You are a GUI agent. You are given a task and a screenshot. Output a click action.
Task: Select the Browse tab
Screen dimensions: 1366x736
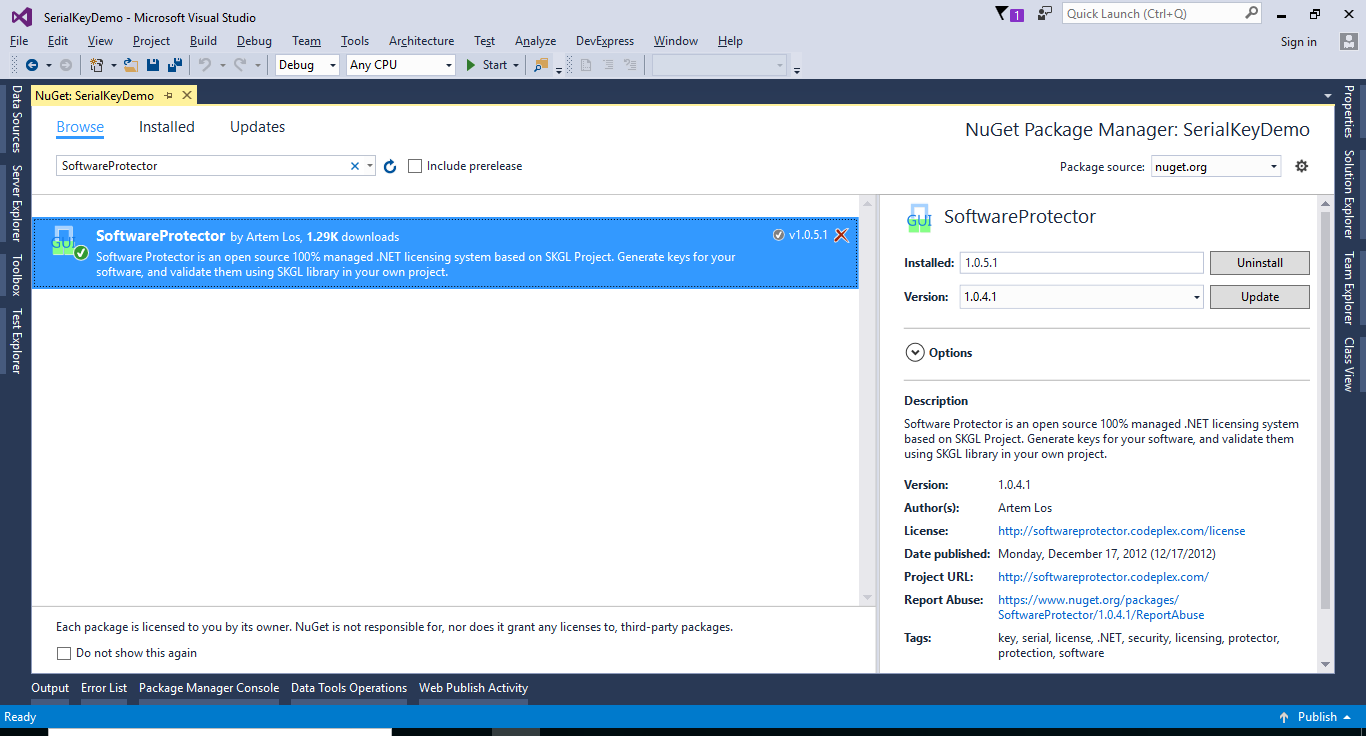pyautogui.click(x=80, y=127)
